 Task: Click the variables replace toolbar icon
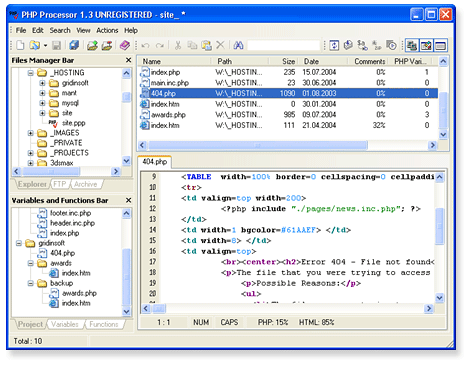363,45
